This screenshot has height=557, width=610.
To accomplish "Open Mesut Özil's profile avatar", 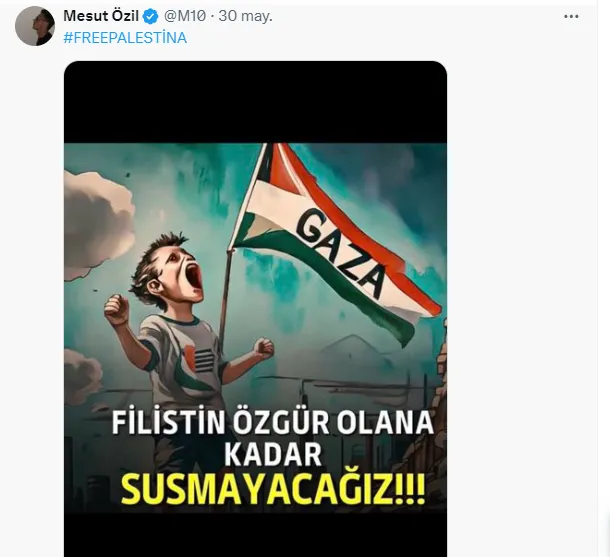I will point(35,26).
